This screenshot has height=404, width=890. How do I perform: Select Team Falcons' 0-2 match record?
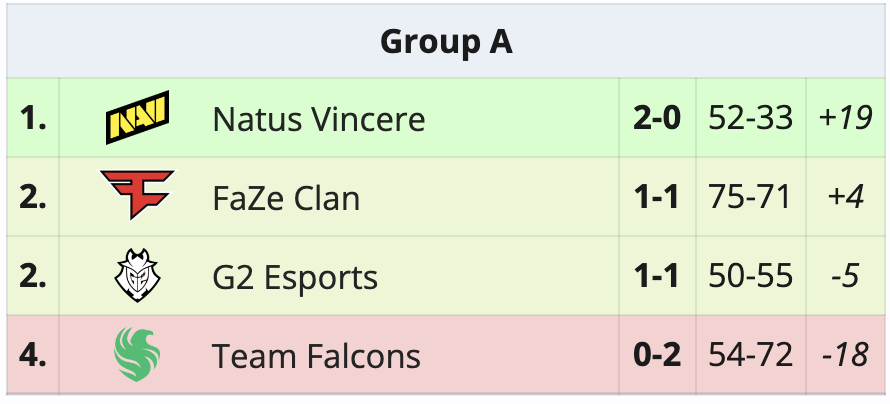click(x=656, y=356)
